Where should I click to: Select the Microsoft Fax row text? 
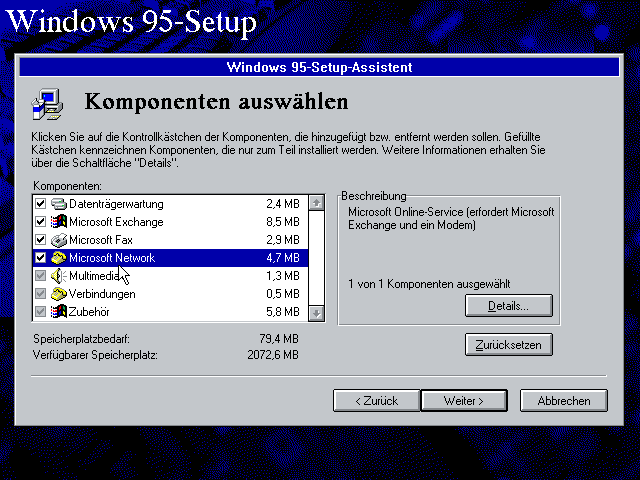tap(101, 240)
